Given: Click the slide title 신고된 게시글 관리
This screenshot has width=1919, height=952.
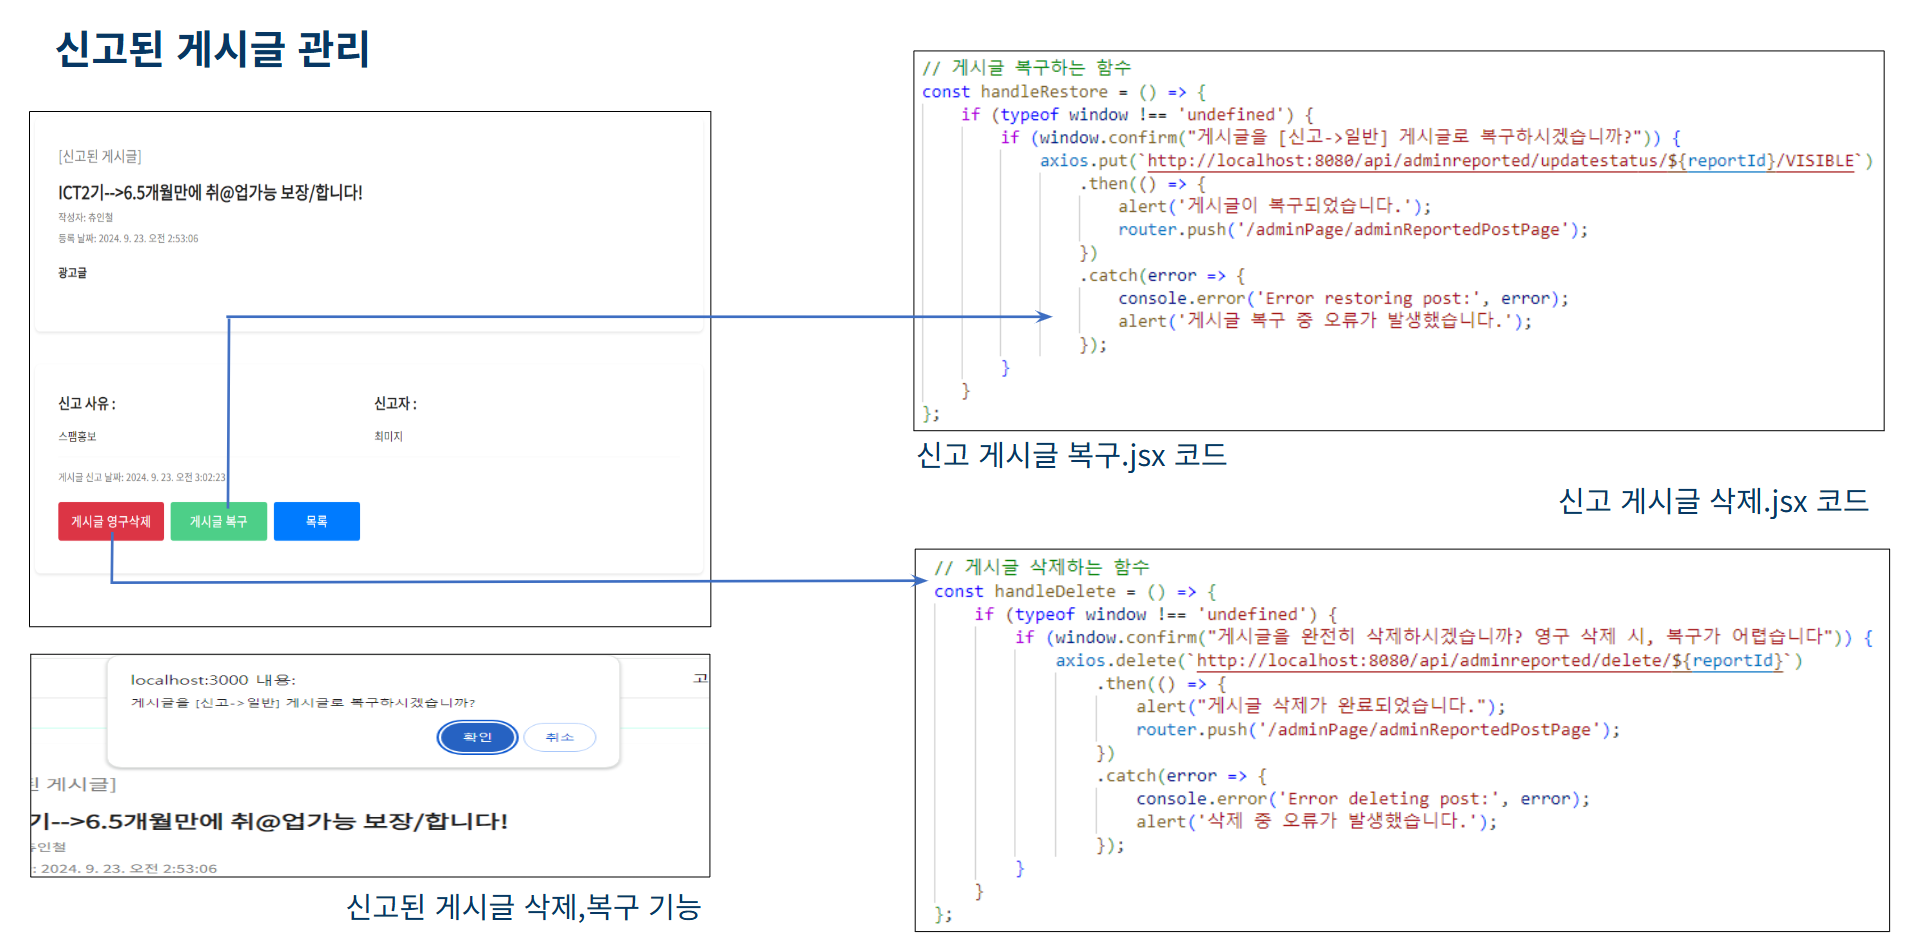Looking at the screenshot, I should pyautogui.click(x=213, y=49).
